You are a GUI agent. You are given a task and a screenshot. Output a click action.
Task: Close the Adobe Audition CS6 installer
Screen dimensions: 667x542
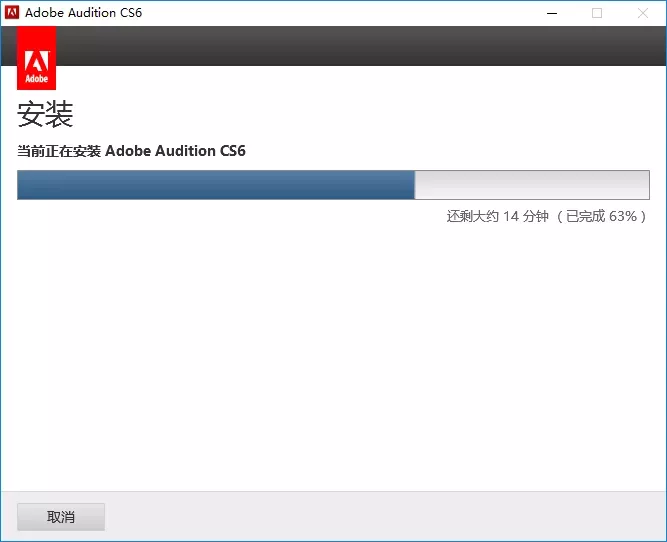tap(642, 13)
